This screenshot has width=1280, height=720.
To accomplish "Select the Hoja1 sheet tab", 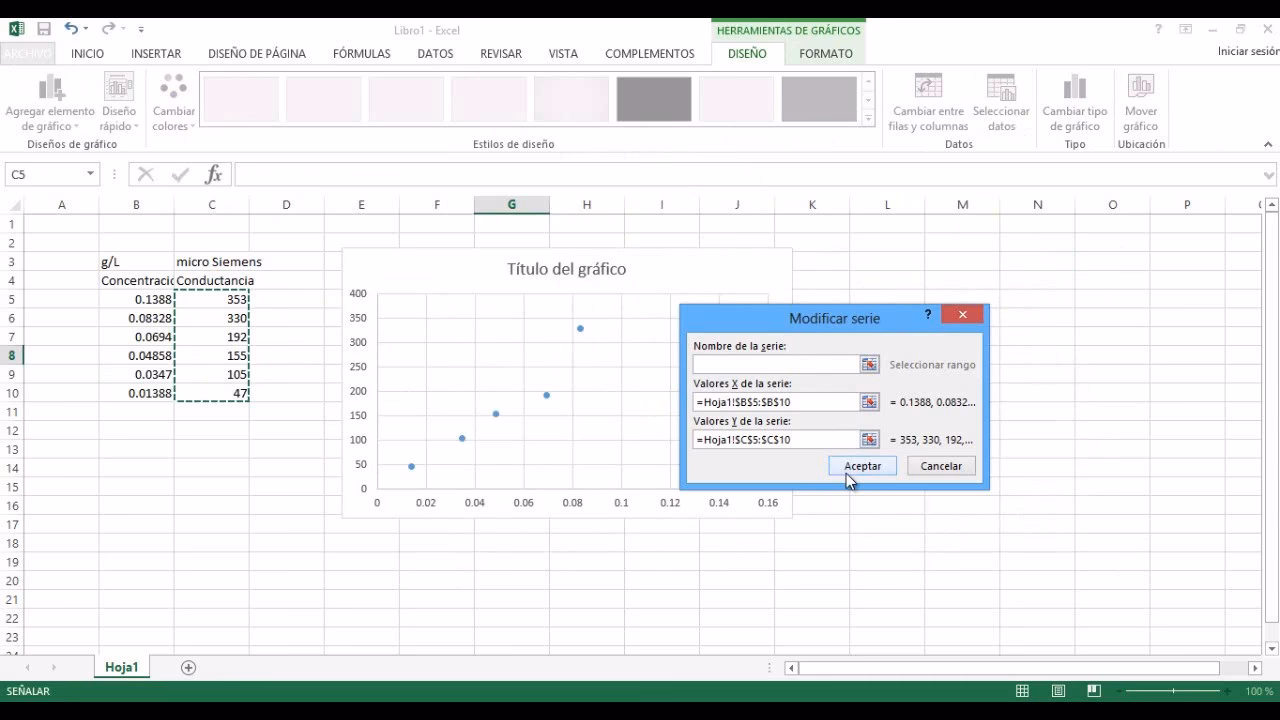I will pos(122,667).
